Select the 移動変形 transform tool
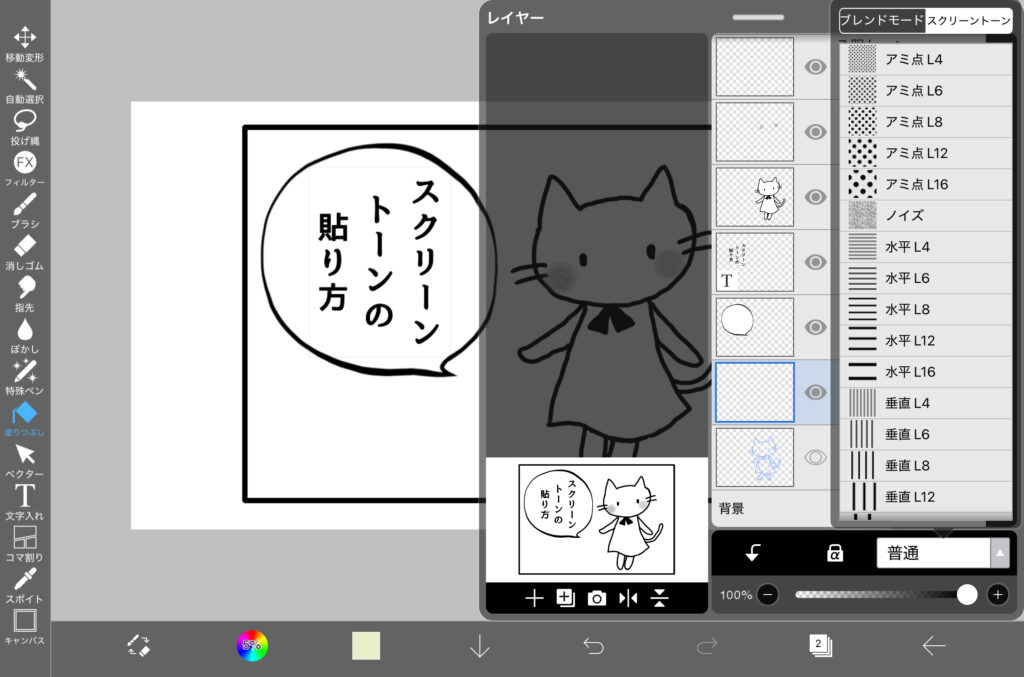1024x677 pixels. click(x=24, y=41)
